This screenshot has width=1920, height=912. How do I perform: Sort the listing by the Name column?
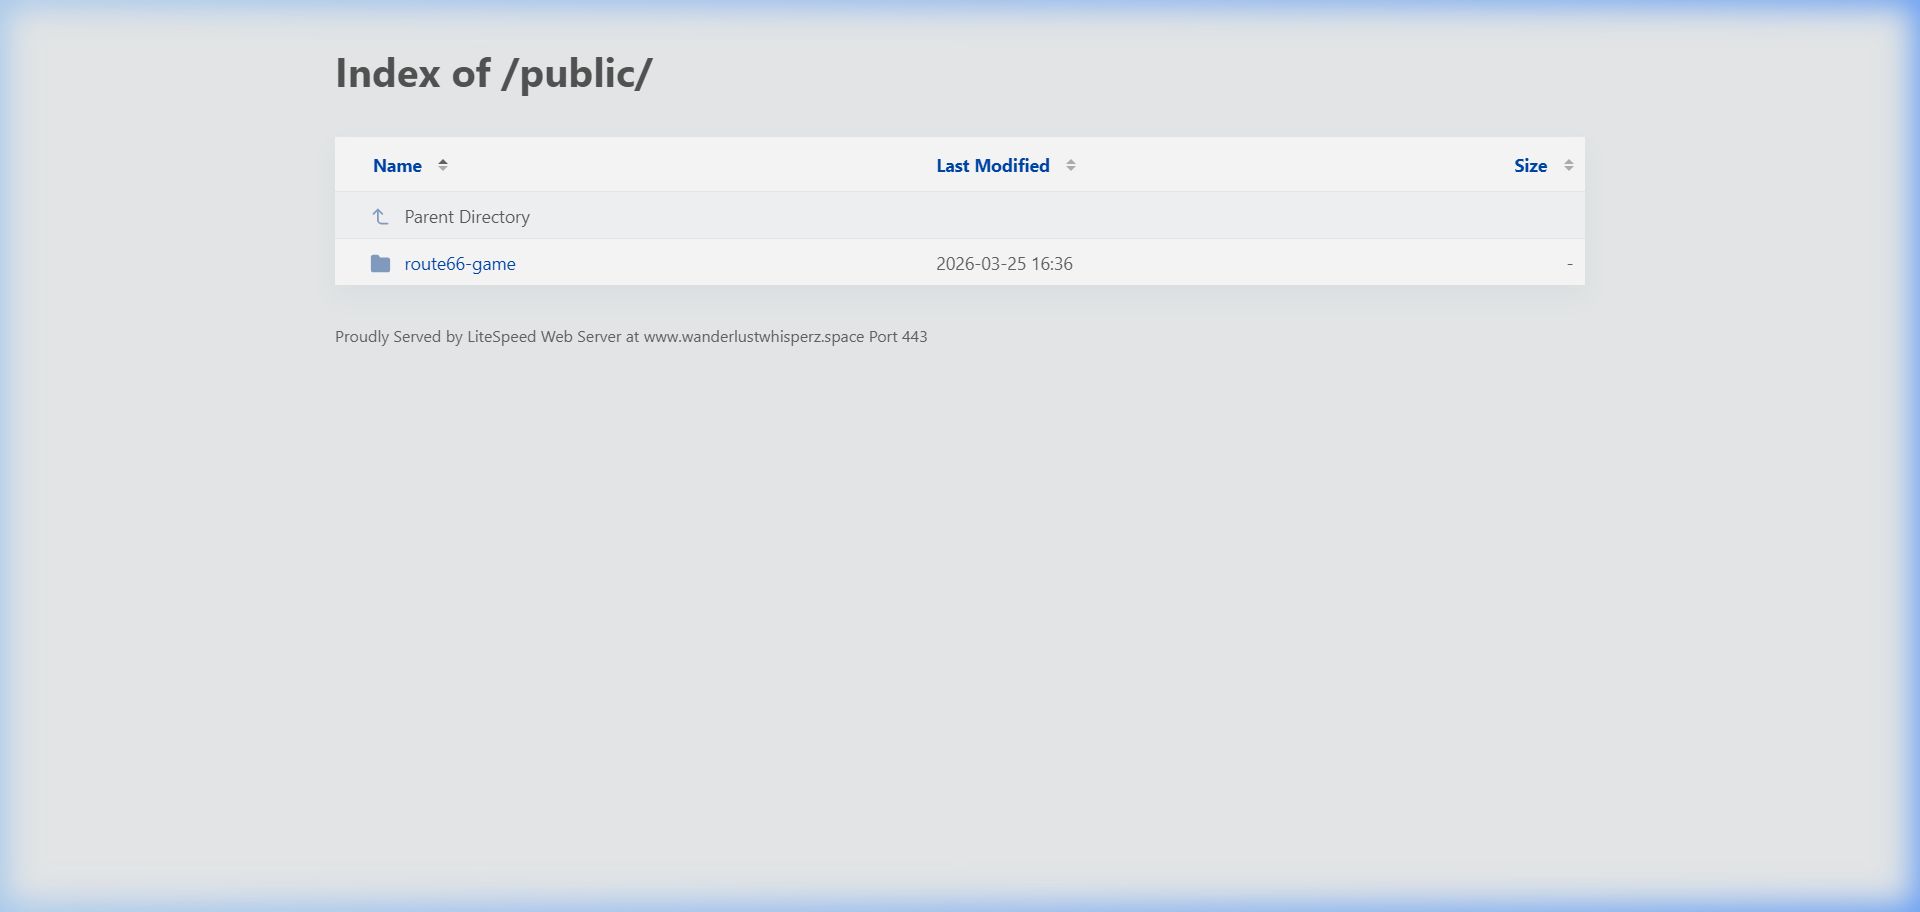tap(397, 166)
